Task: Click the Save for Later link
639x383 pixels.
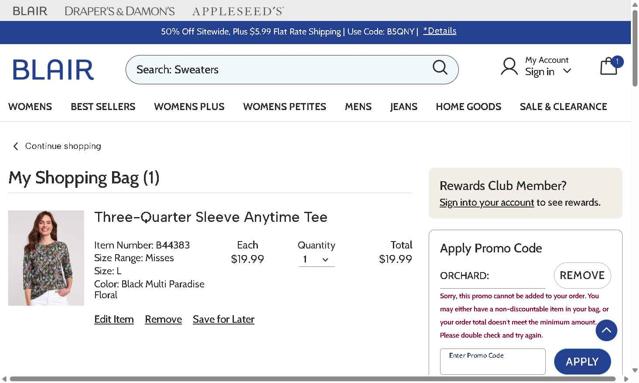Action: (223, 319)
